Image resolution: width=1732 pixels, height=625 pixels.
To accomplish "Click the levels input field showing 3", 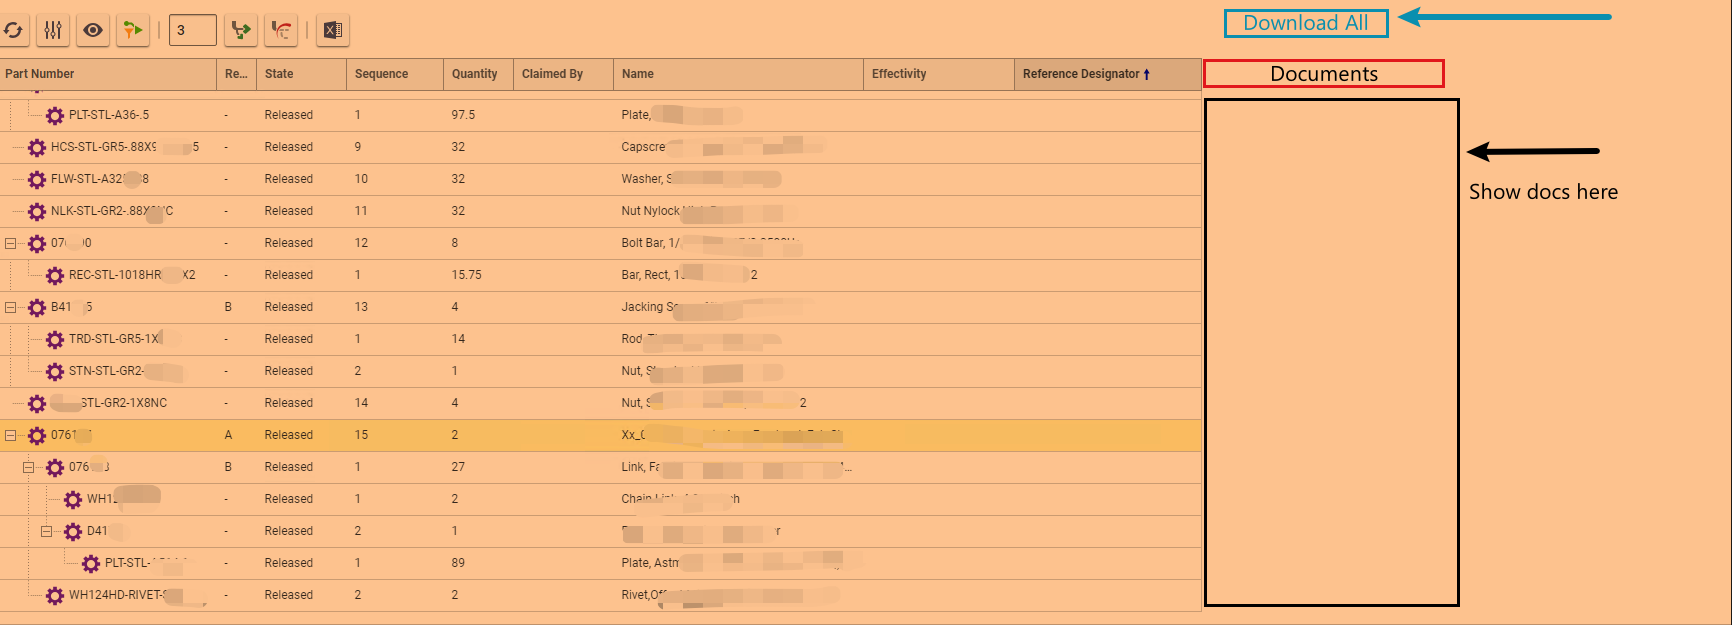I will pos(193,30).
